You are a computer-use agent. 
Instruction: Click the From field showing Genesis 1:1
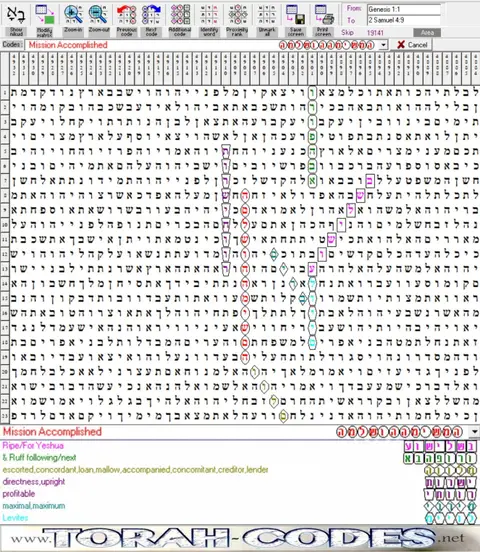pos(404,10)
